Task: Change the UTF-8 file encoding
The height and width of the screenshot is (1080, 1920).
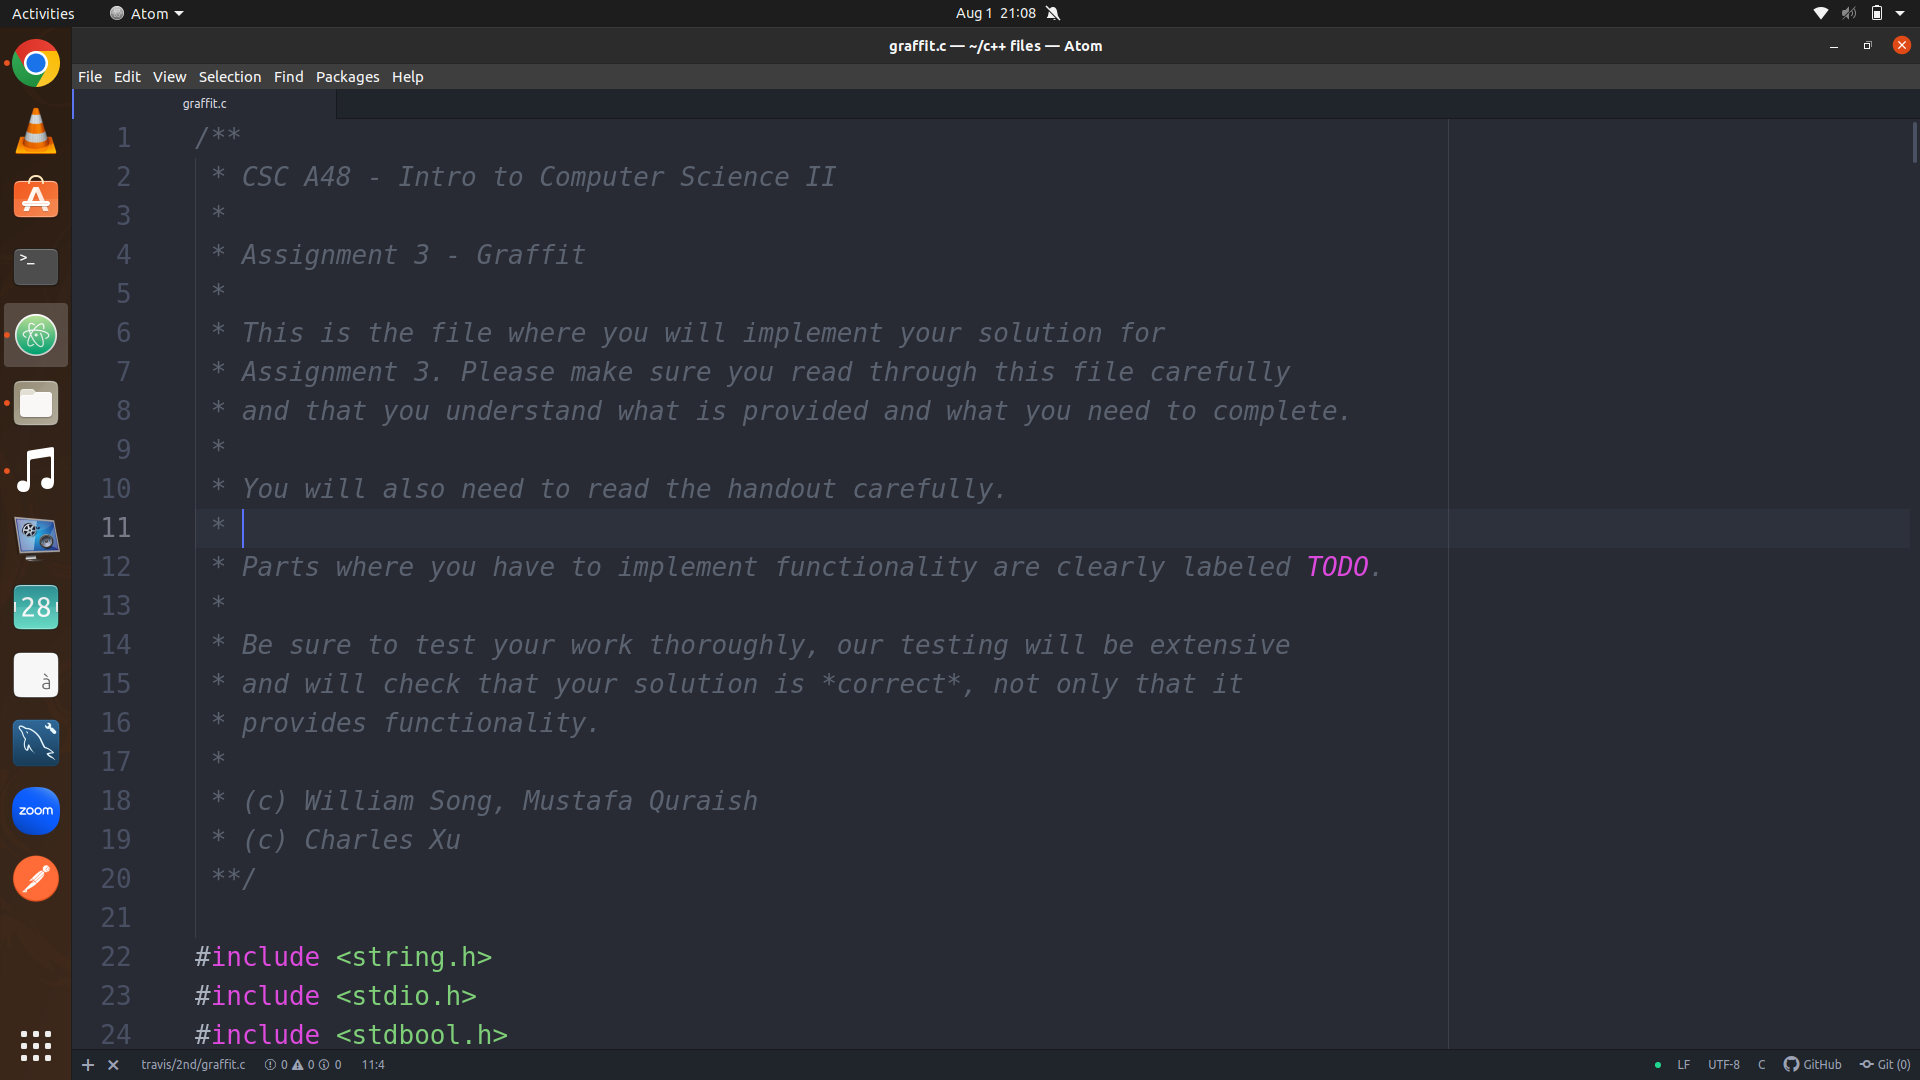Action: [1723, 1065]
